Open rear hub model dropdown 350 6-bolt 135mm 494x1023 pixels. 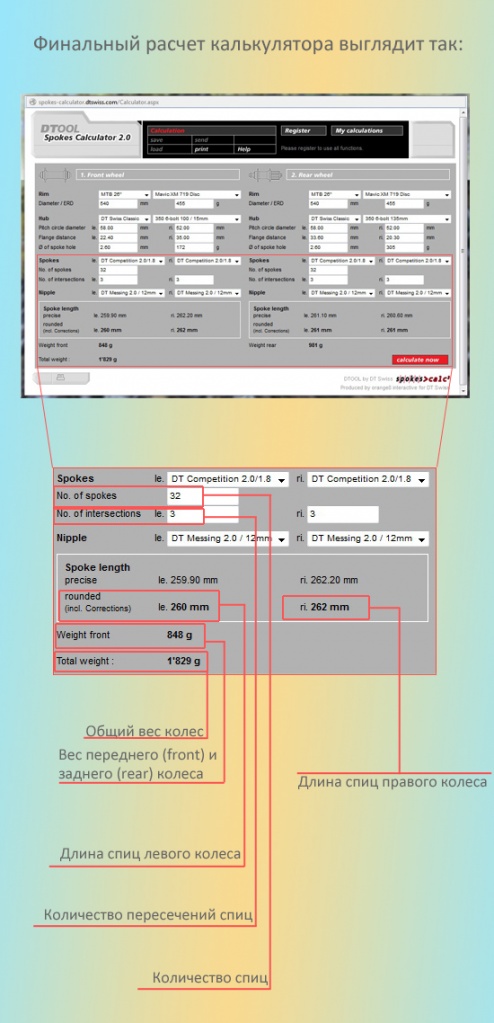(x=407, y=219)
